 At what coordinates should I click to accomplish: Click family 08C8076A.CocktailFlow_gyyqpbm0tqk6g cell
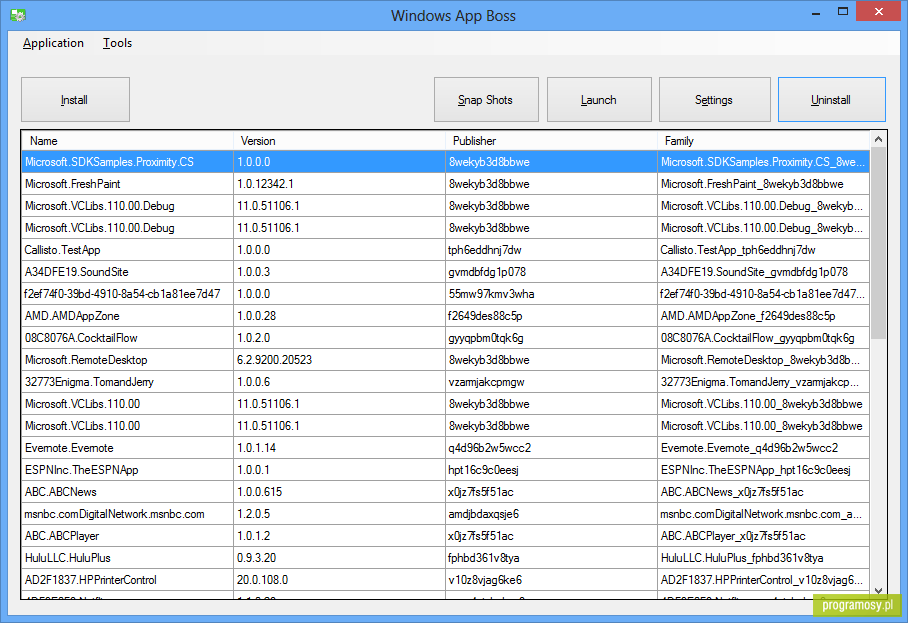click(763, 338)
